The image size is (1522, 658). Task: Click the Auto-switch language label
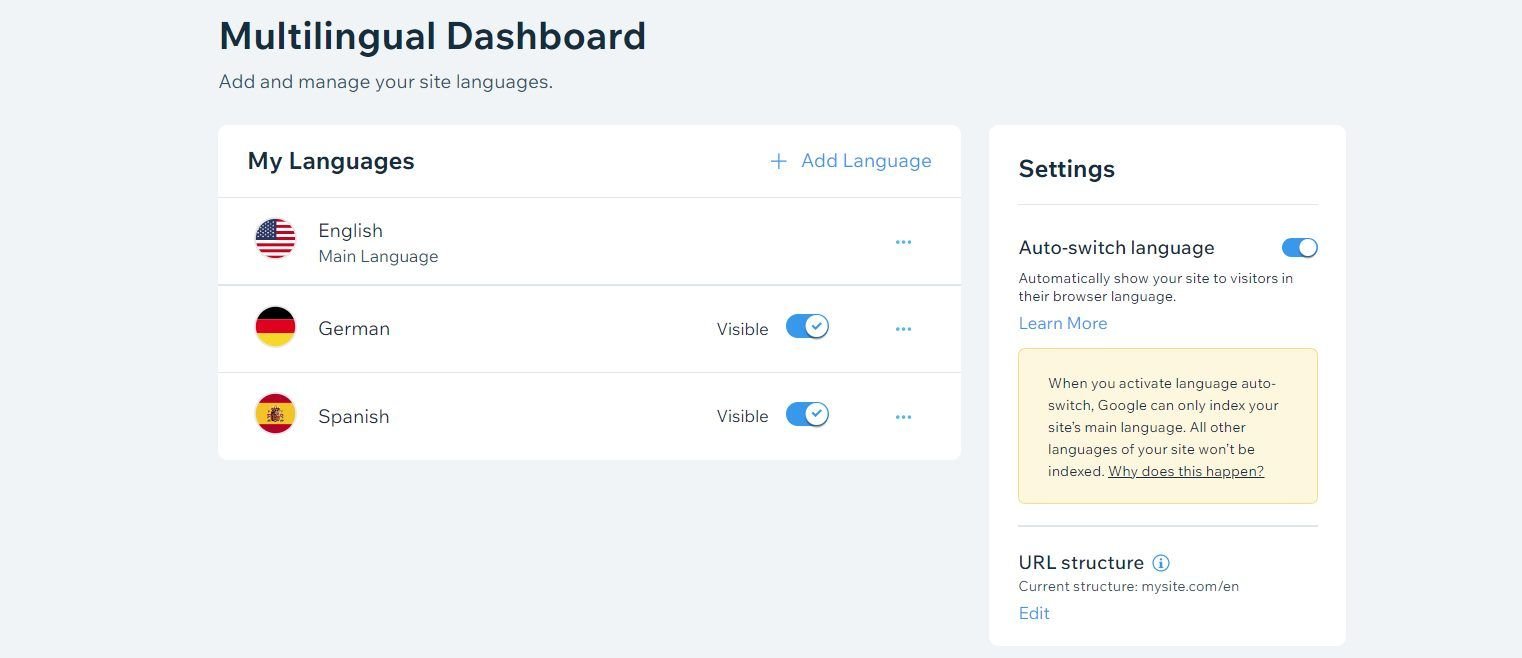point(1116,248)
